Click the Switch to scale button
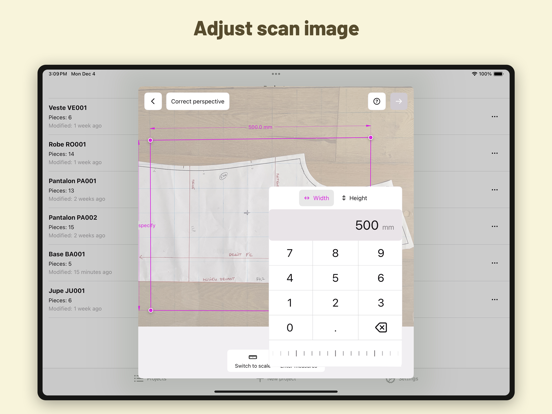Viewport: 552px width, 414px height. pyautogui.click(x=250, y=361)
